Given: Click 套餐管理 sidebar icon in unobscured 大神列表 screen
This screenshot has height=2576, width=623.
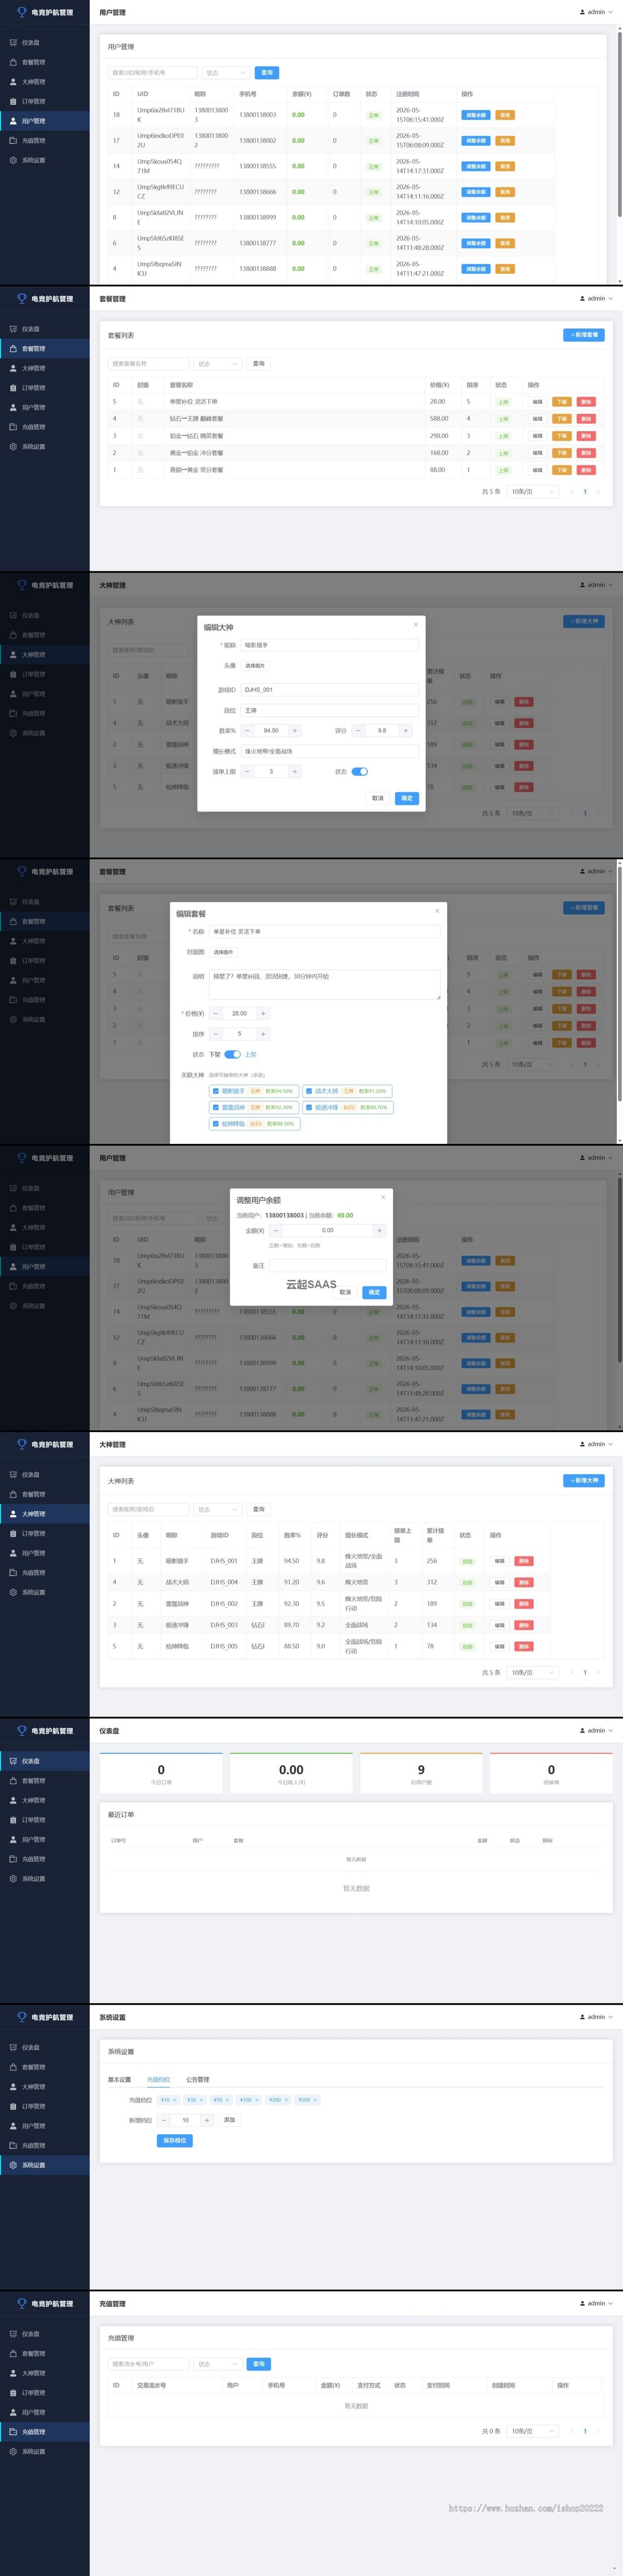Looking at the screenshot, I should coord(13,1494).
